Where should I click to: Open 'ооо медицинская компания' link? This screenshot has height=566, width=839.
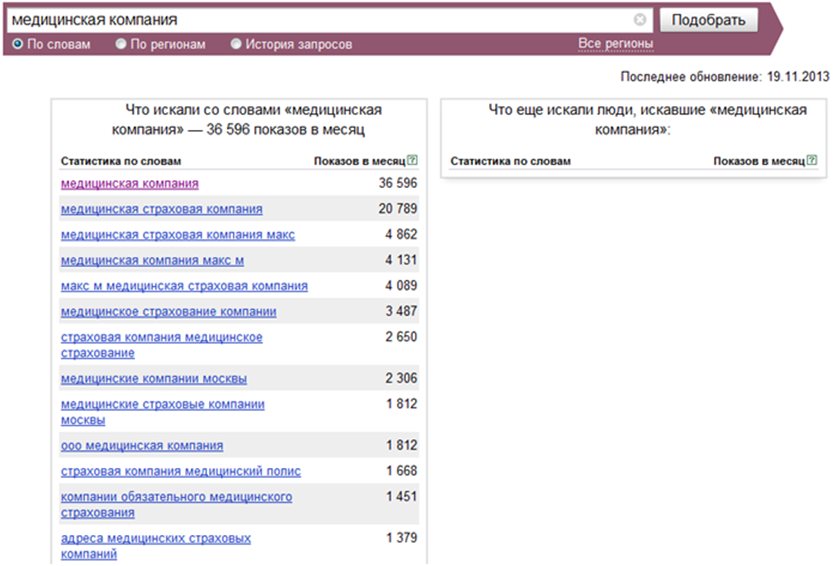point(142,446)
